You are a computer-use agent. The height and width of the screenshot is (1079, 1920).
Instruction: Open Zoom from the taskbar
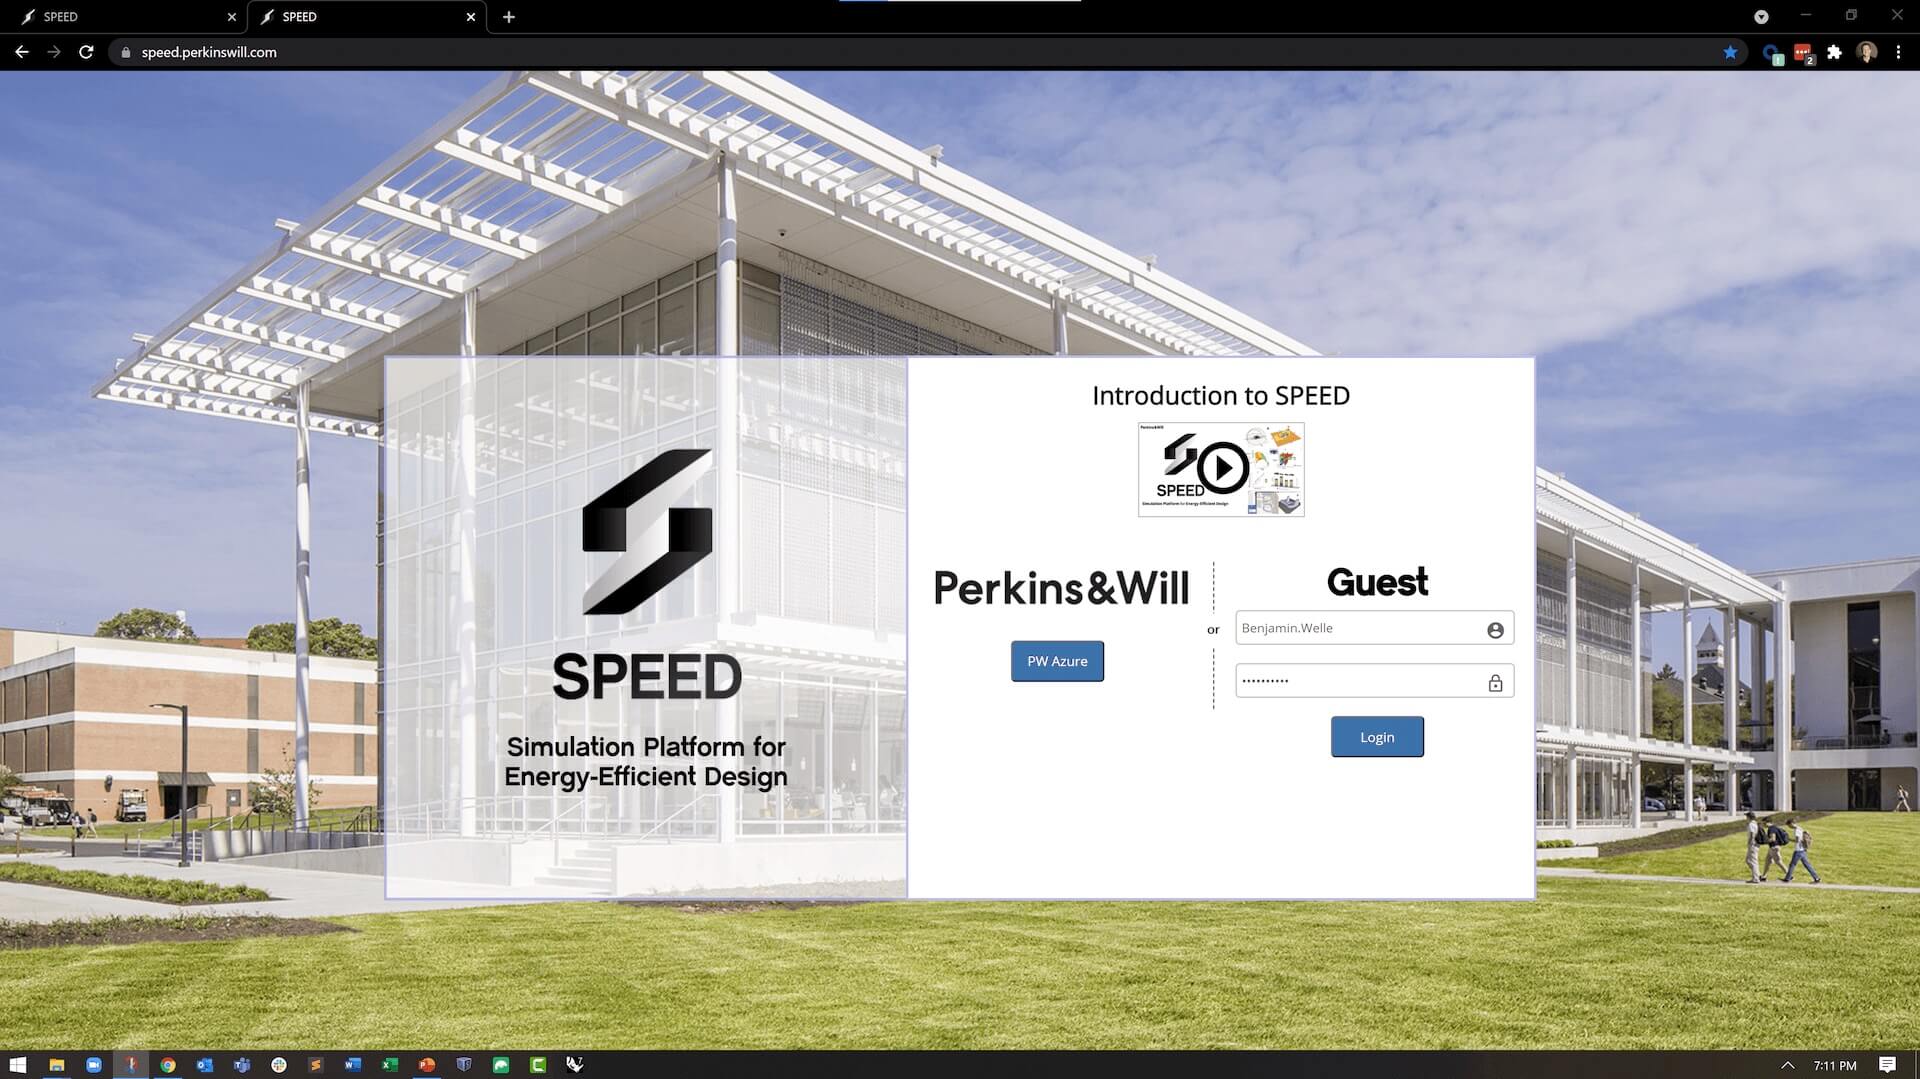pos(94,1065)
